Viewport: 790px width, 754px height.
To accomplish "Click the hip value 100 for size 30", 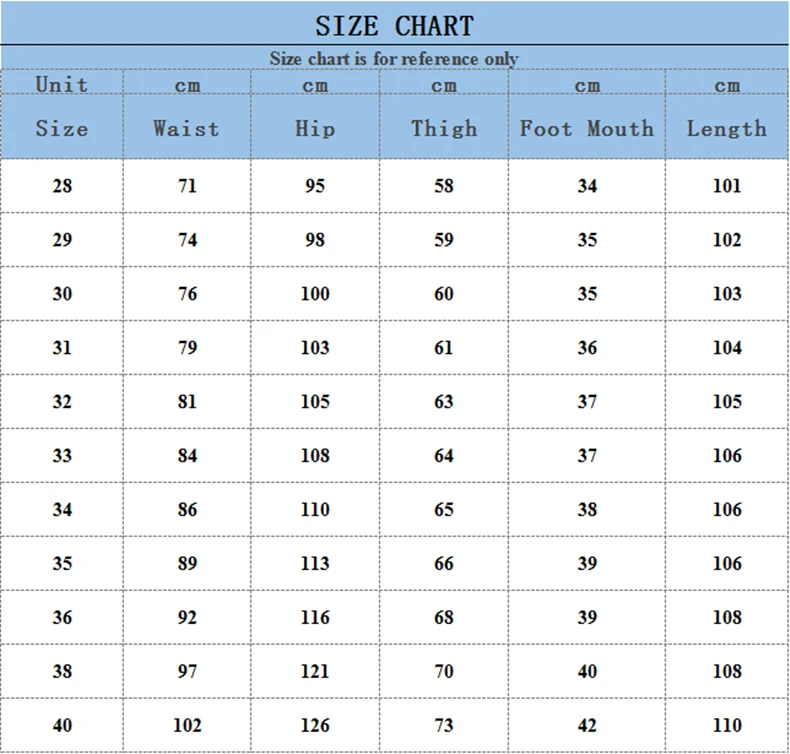I will 315,293.
